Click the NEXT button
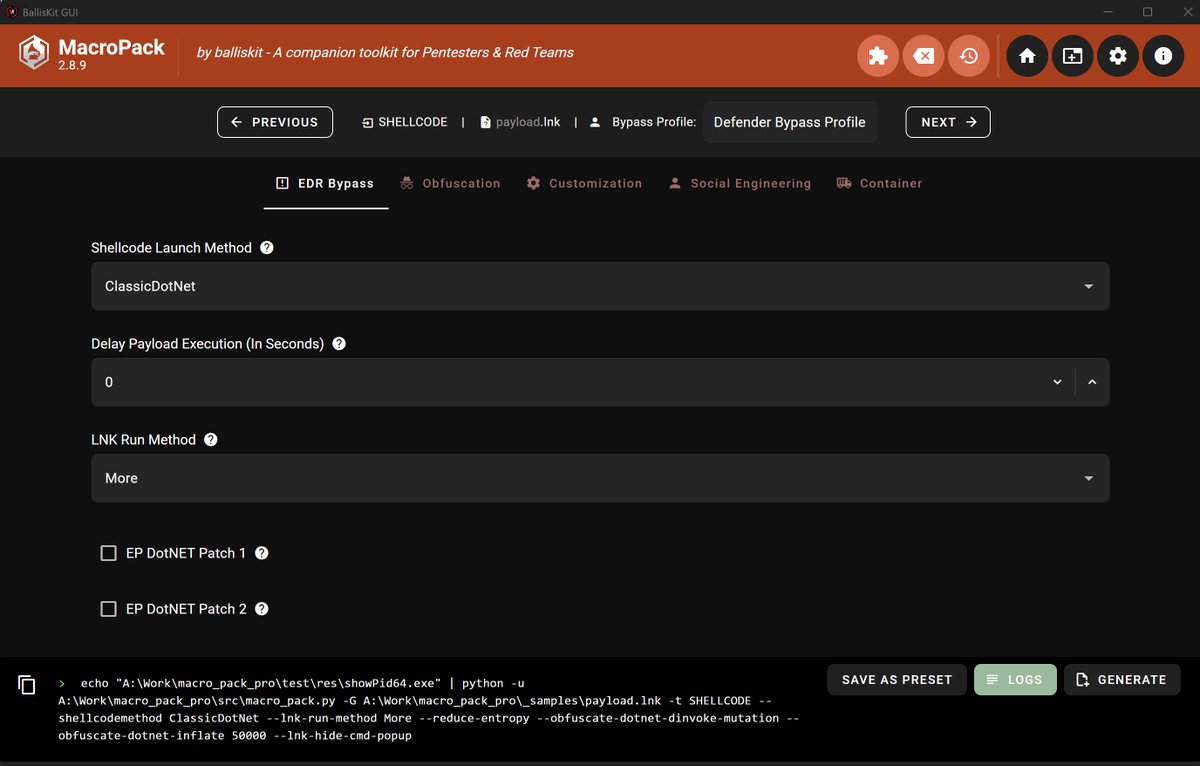This screenshot has width=1200, height=766. coord(948,122)
